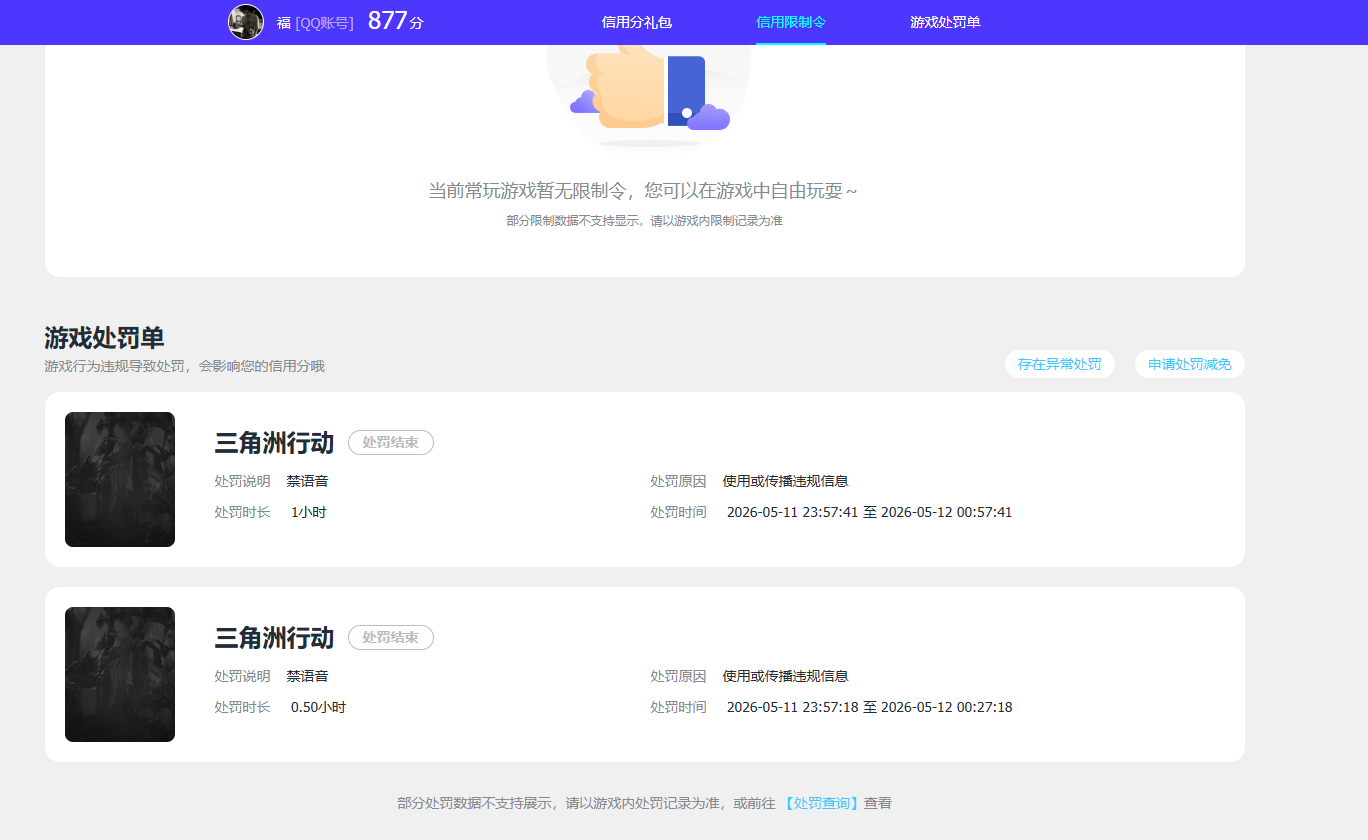Click the user avatar in the header
The height and width of the screenshot is (840, 1368).
pyautogui.click(x=246, y=22)
